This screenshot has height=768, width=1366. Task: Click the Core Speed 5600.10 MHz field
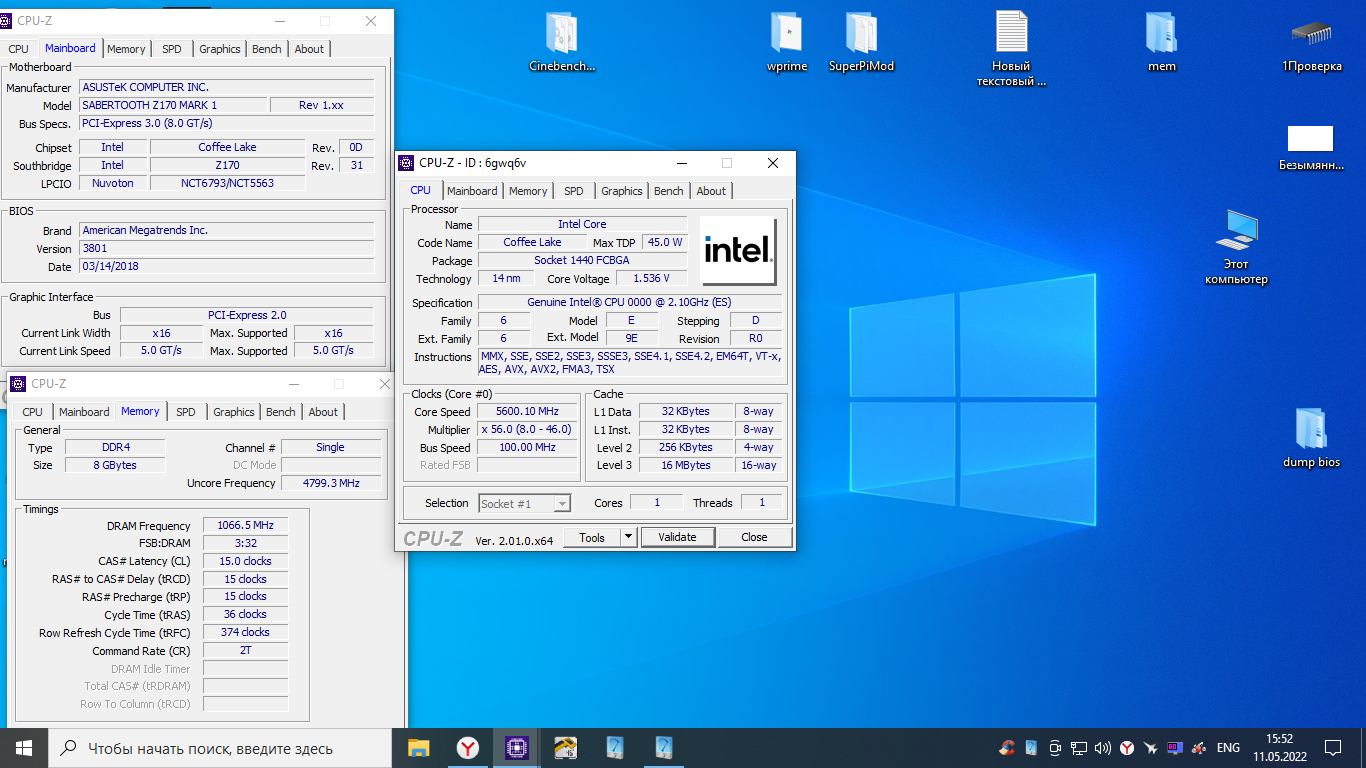tap(527, 411)
